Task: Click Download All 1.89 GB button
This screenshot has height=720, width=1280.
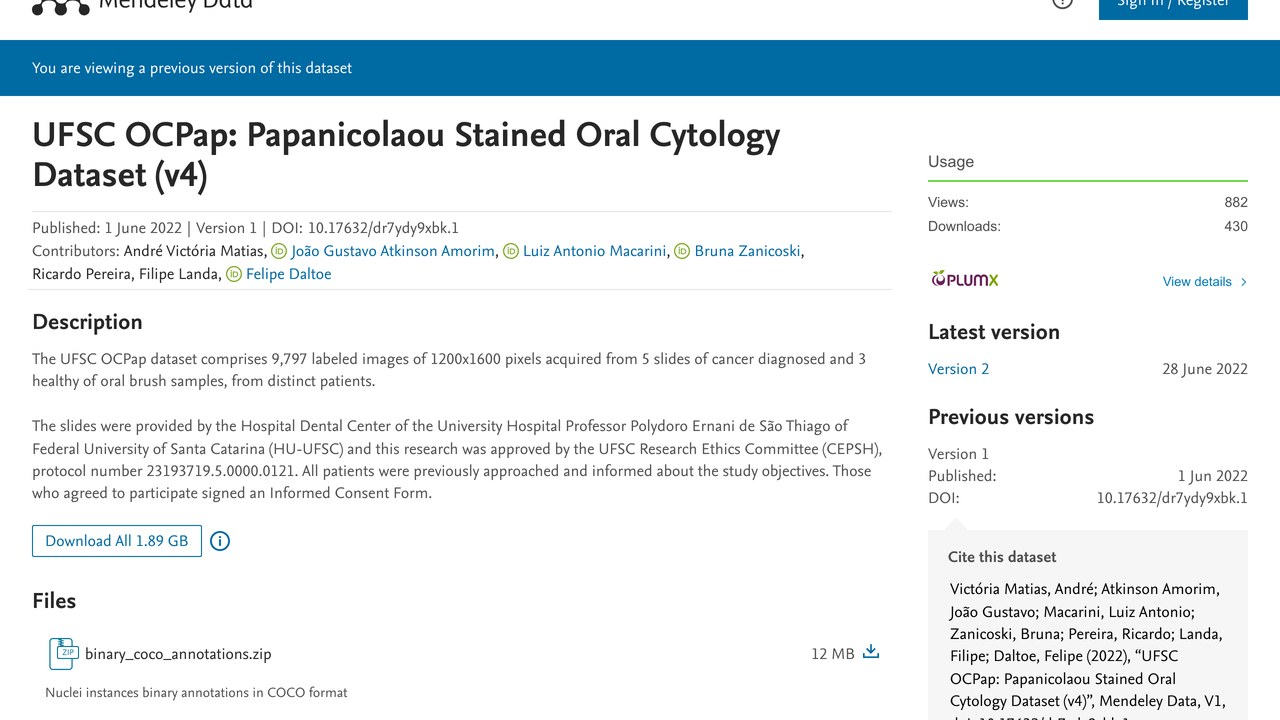Action: (117, 541)
